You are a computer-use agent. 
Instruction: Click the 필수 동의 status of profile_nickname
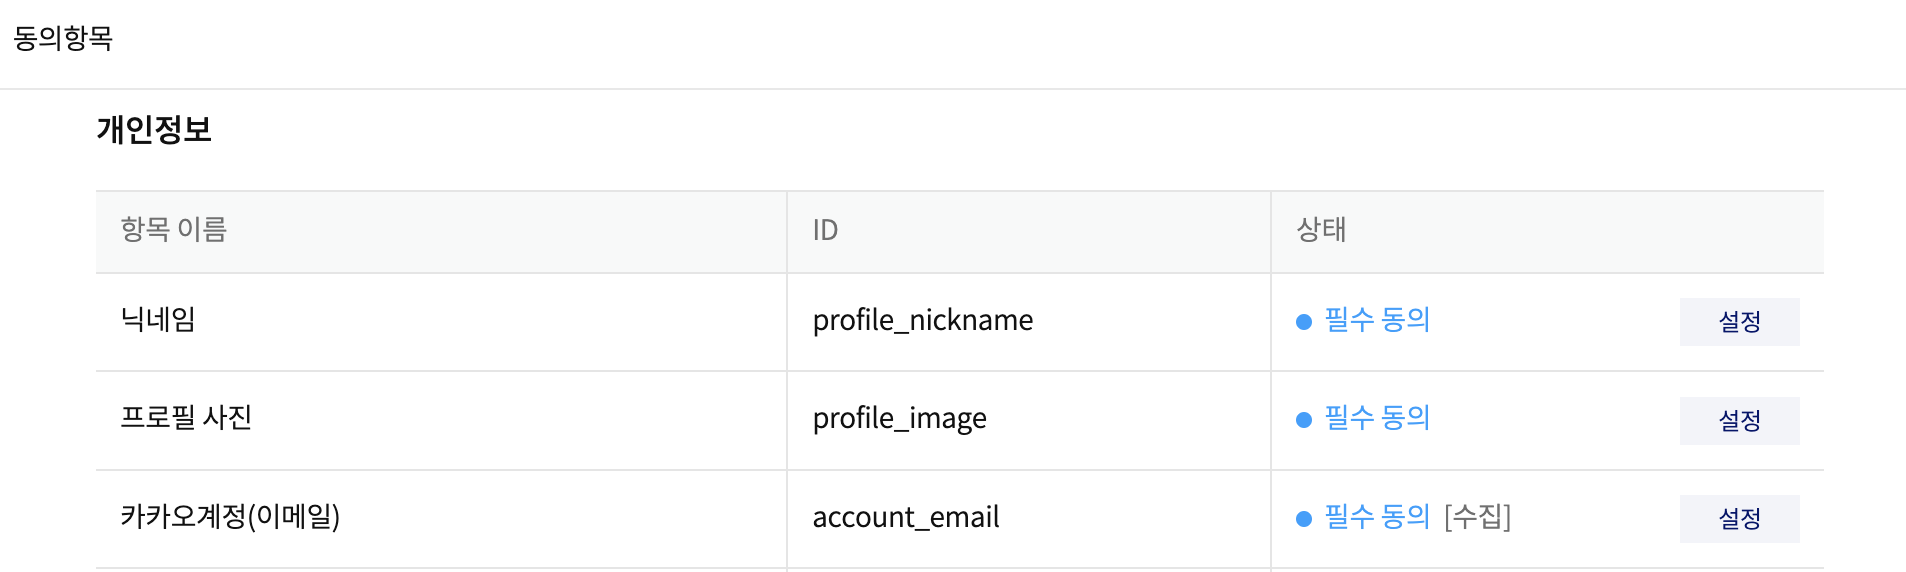(x=1377, y=320)
